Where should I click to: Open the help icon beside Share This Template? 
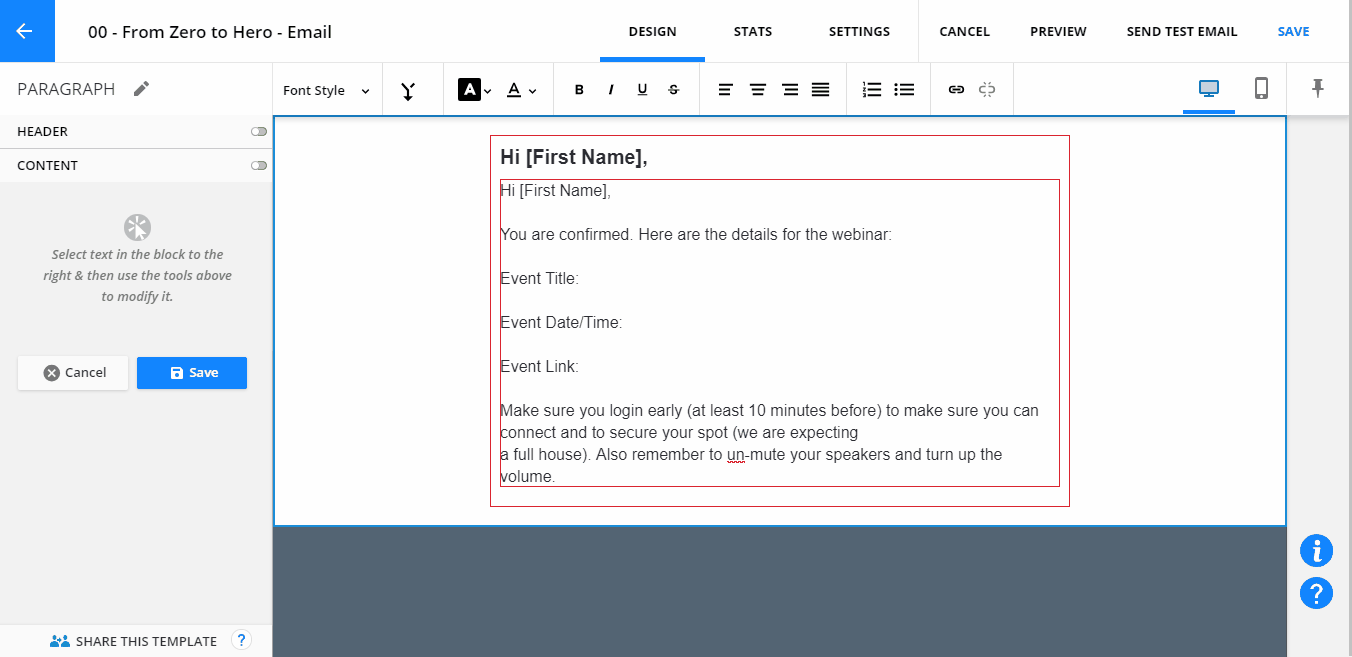[241, 640]
